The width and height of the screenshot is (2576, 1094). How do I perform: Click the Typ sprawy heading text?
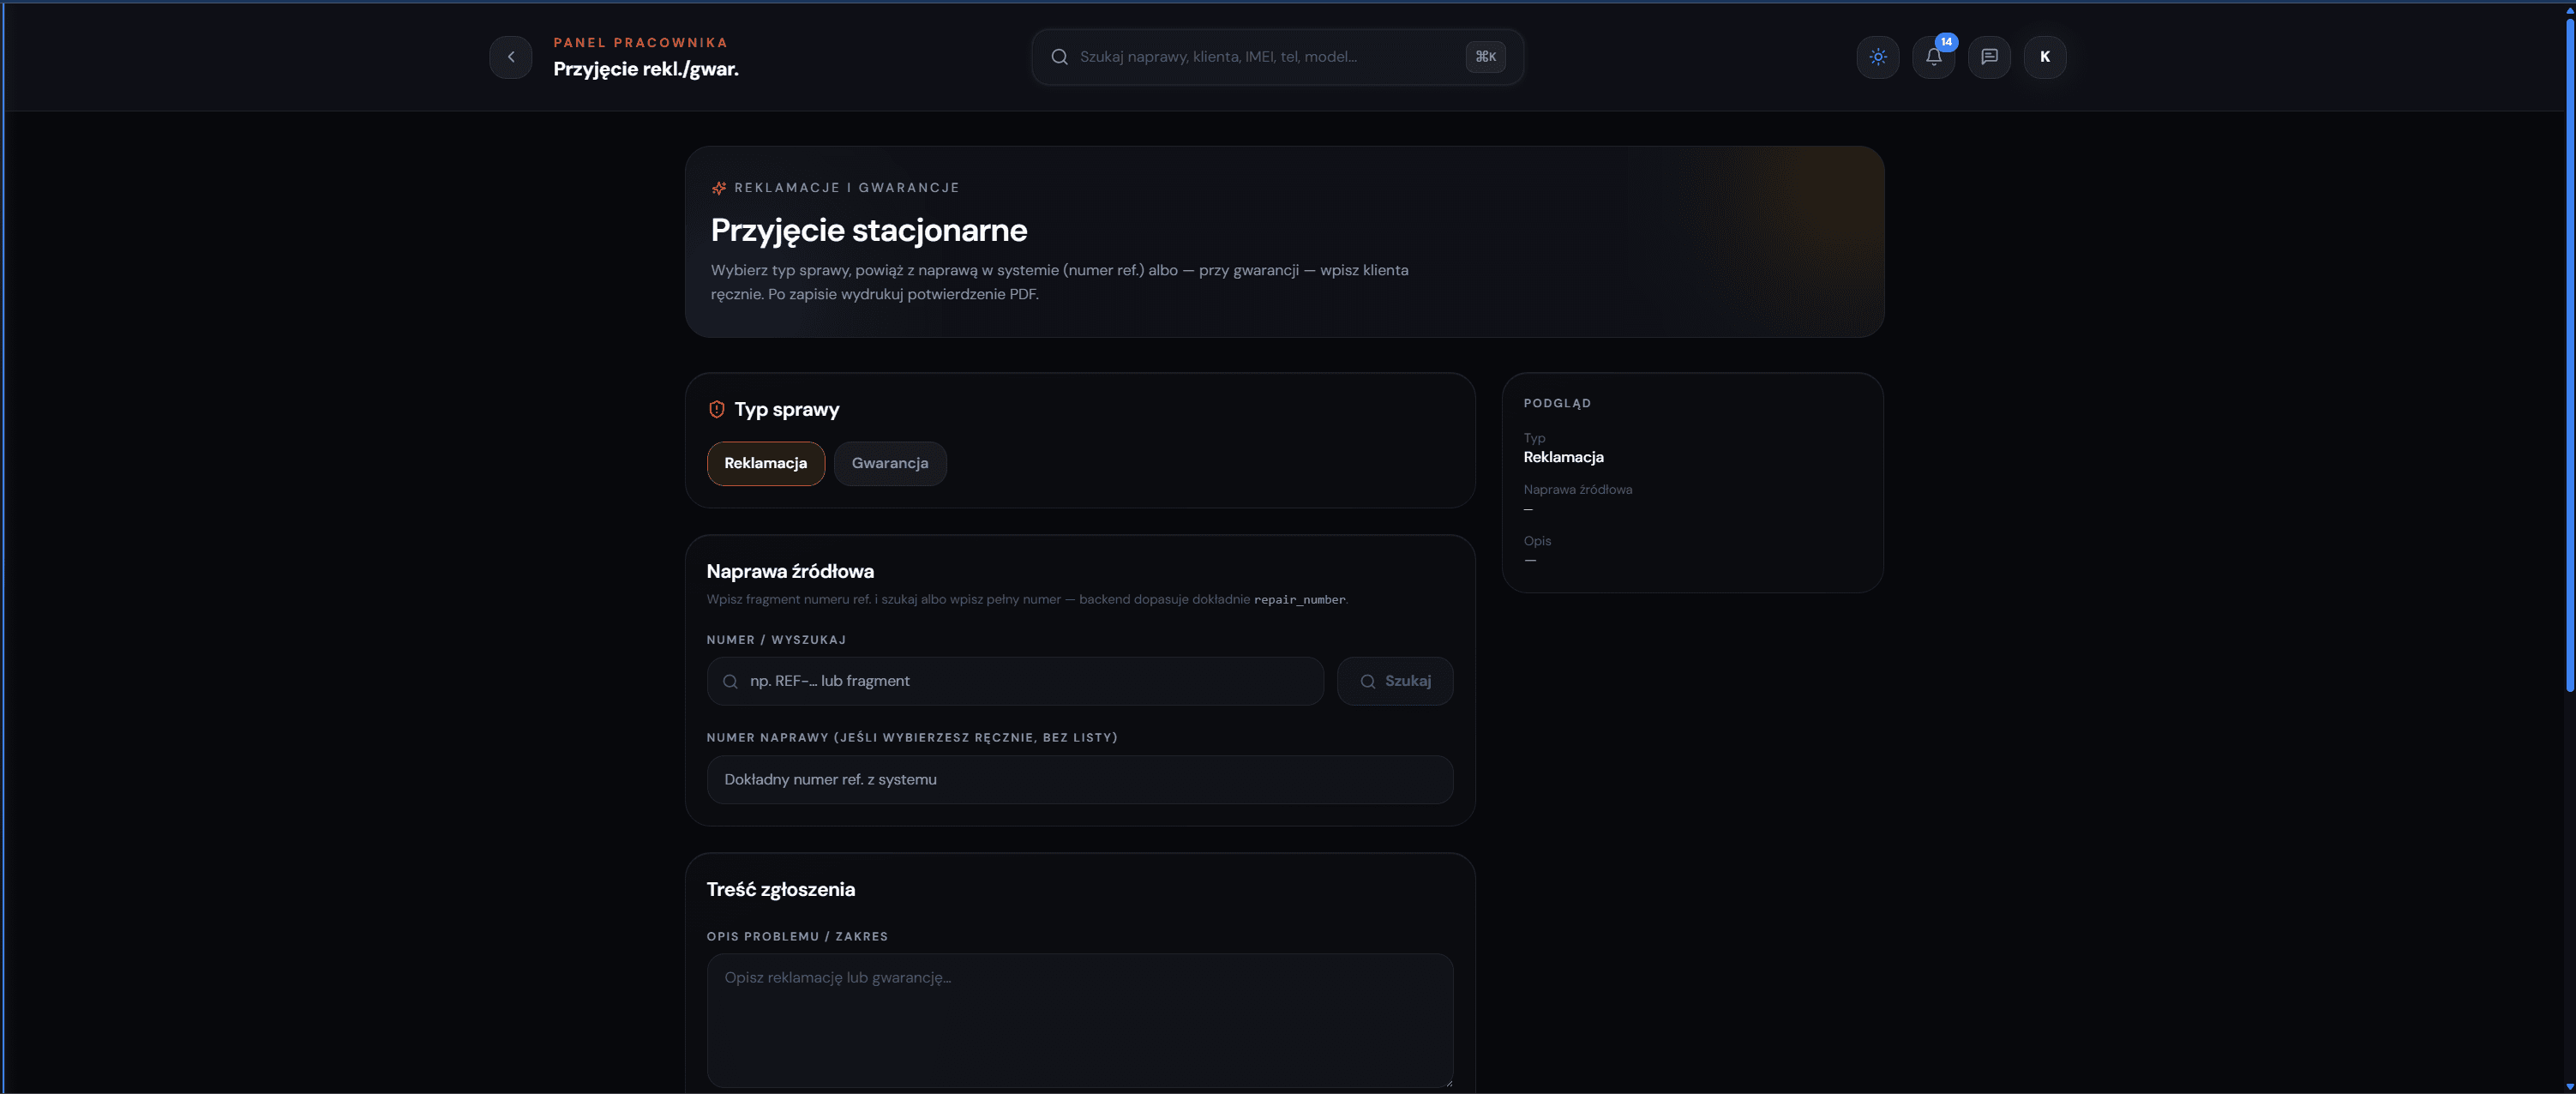[786, 409]
